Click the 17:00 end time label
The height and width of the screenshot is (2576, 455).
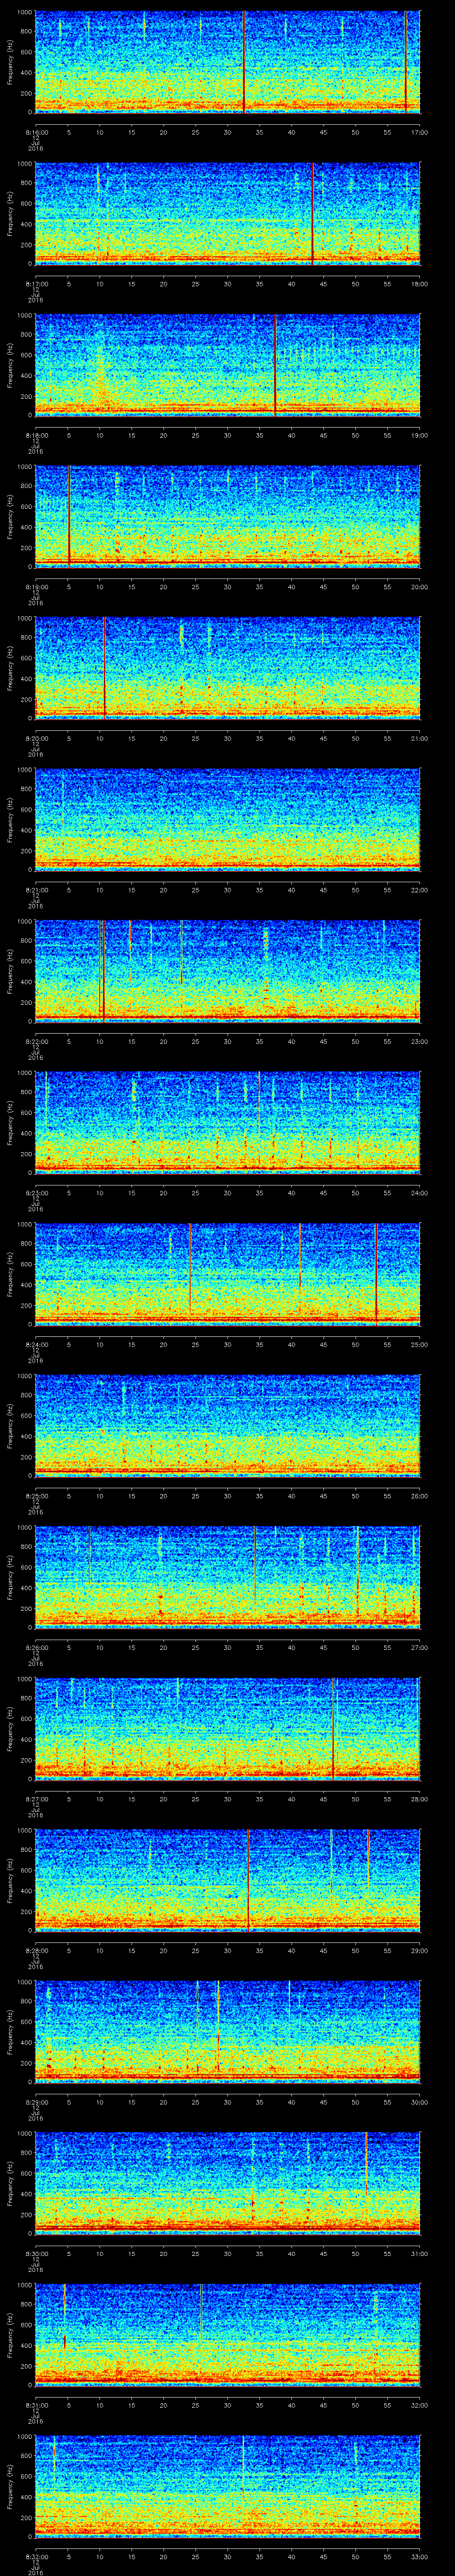pyautogui.click(x=419, y=132)
